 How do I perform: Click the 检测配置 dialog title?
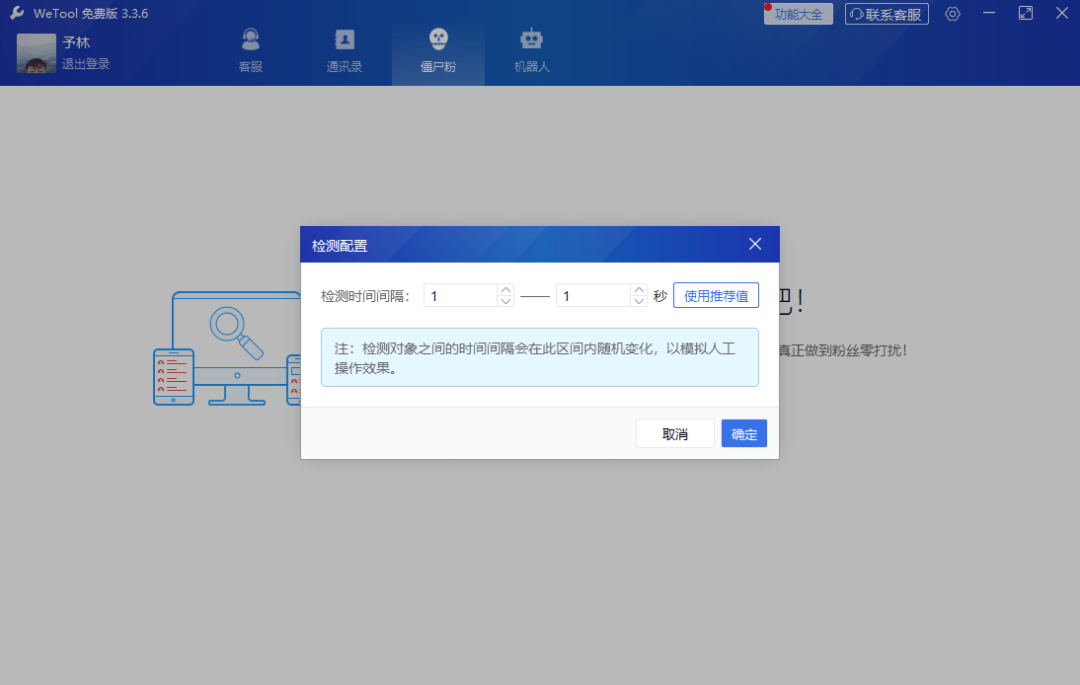coord(340,246)
